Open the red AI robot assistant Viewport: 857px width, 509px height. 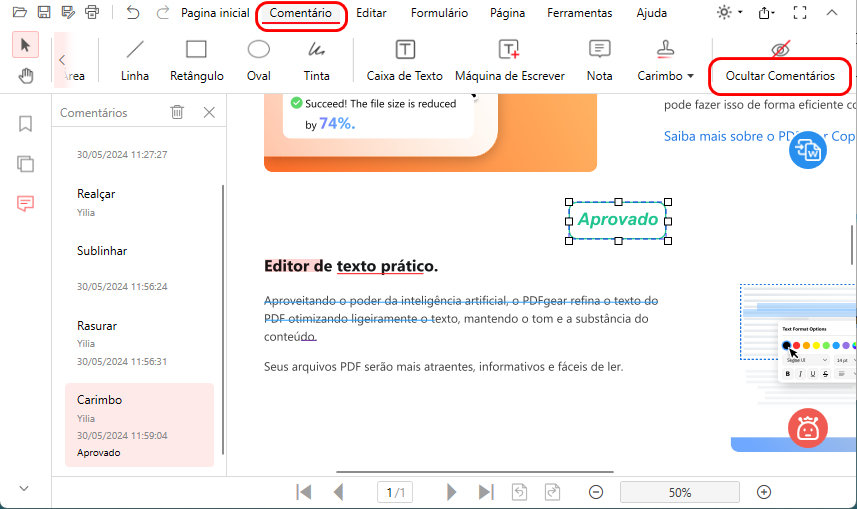coord(807,428)
